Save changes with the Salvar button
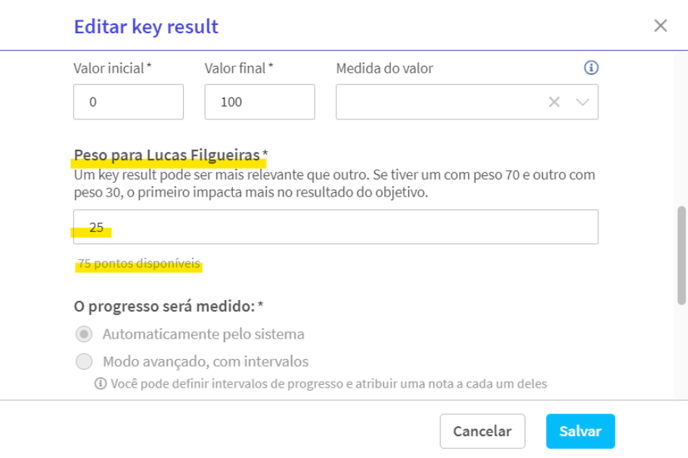Viewport: 688px width, 458px height. coord(580,431)
